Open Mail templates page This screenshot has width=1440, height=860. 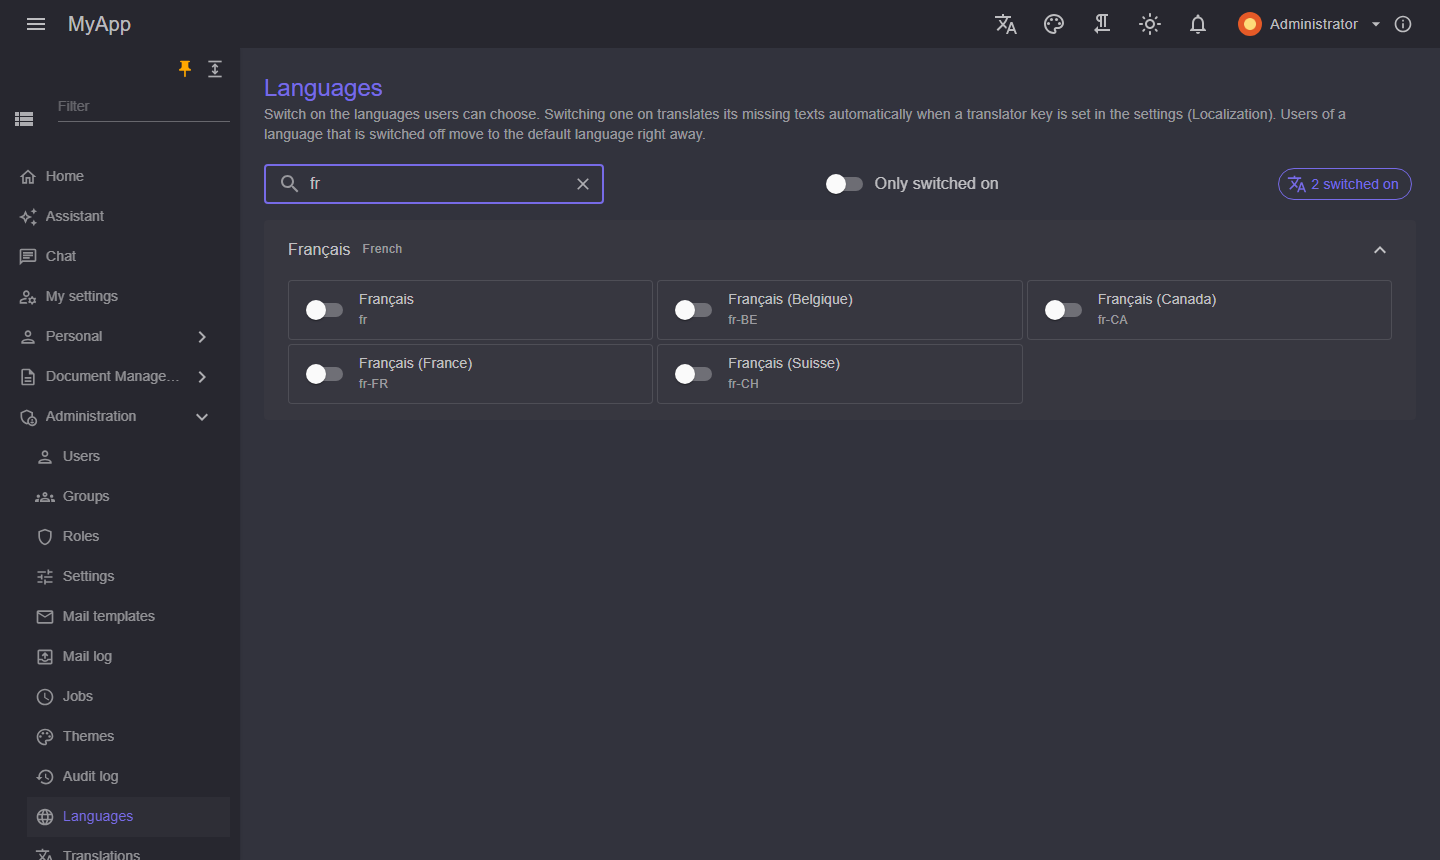pyautogui.click(x=128, y=616)
